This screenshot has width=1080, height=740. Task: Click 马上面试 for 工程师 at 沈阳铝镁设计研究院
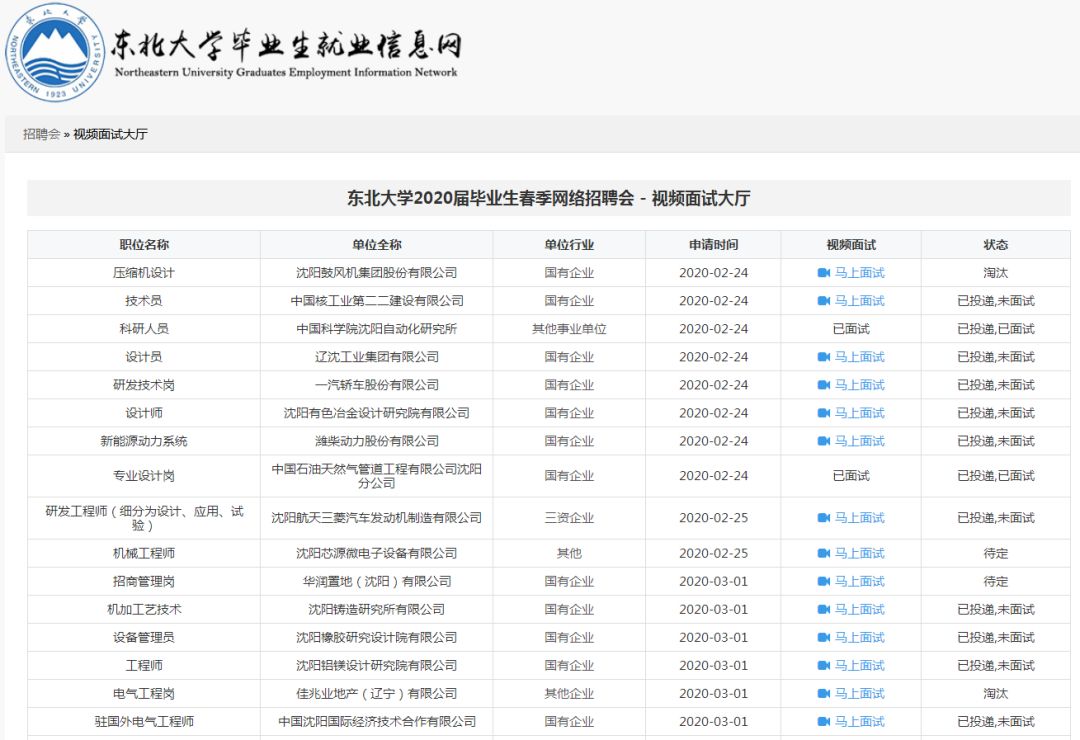coord(858,665)
